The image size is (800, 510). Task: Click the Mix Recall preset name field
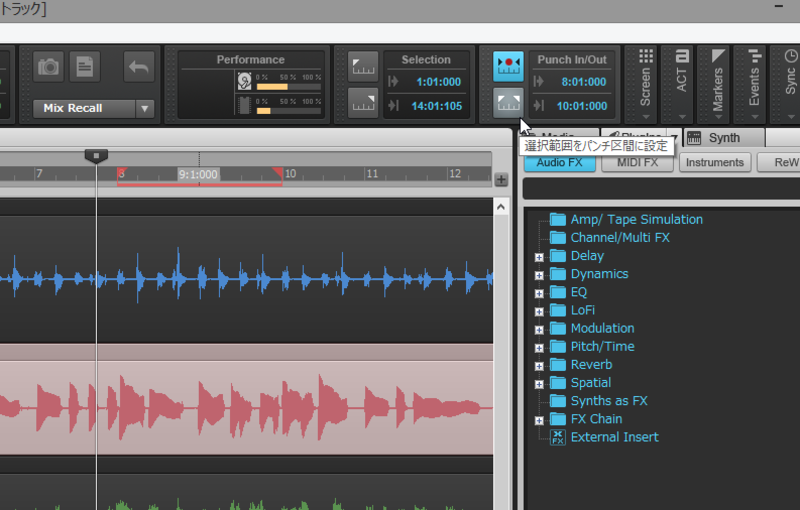84,109
